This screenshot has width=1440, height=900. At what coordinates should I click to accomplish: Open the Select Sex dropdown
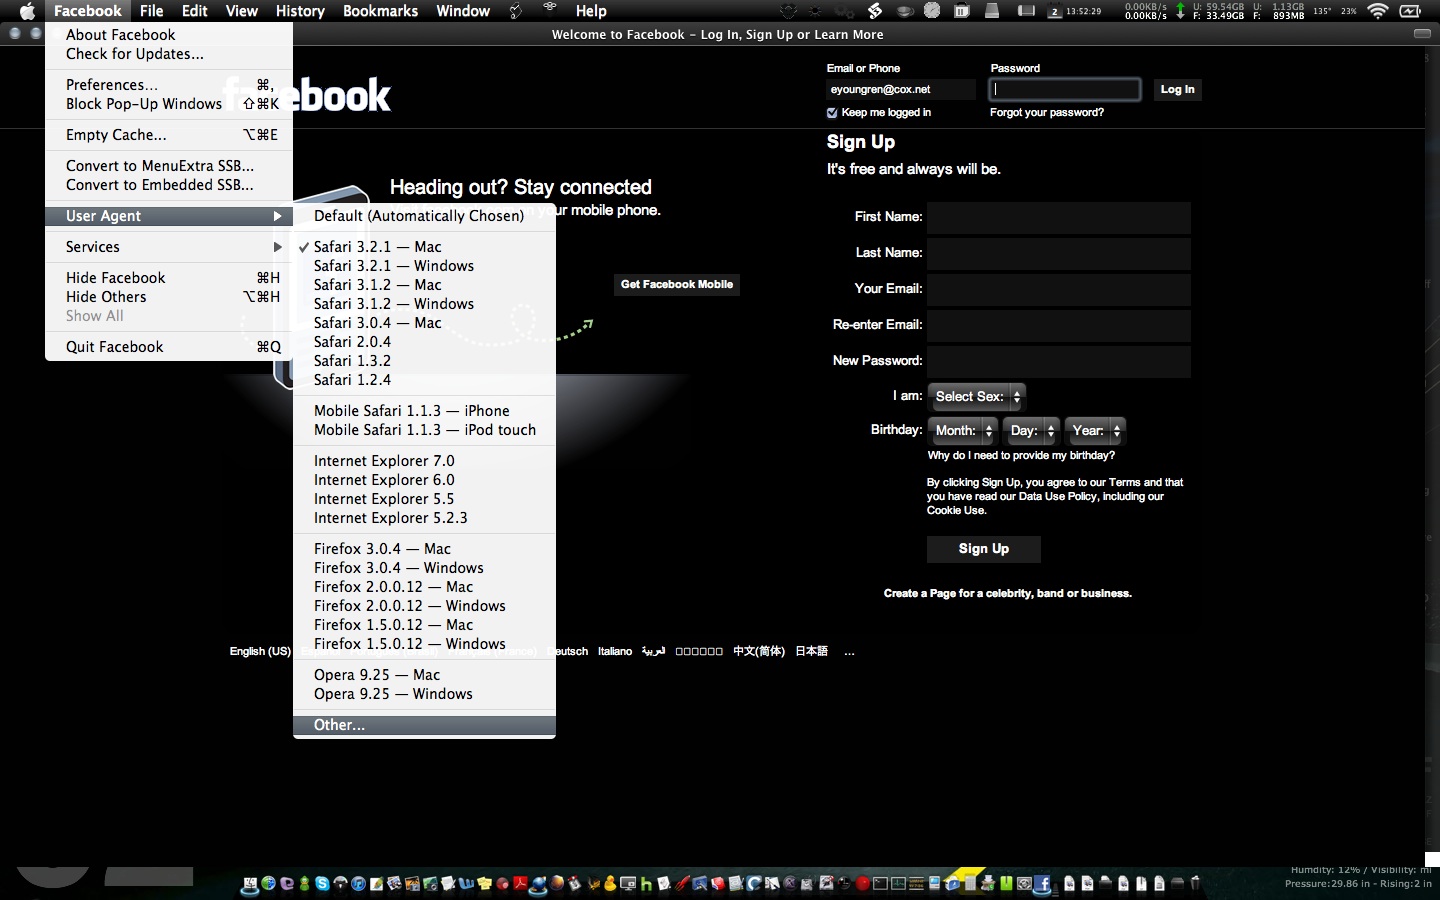pyautogui.click(x=976, y=397)
